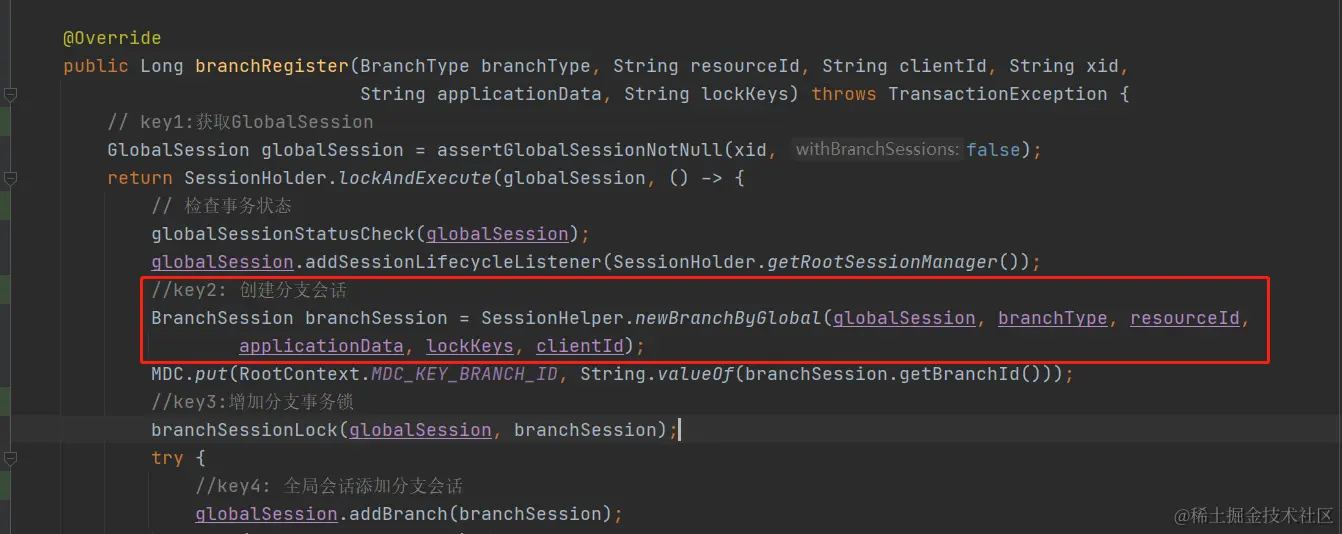Click the Long return type
Image resolution: width=1342 pixels, height=534 pixels.
pos(162,66)
